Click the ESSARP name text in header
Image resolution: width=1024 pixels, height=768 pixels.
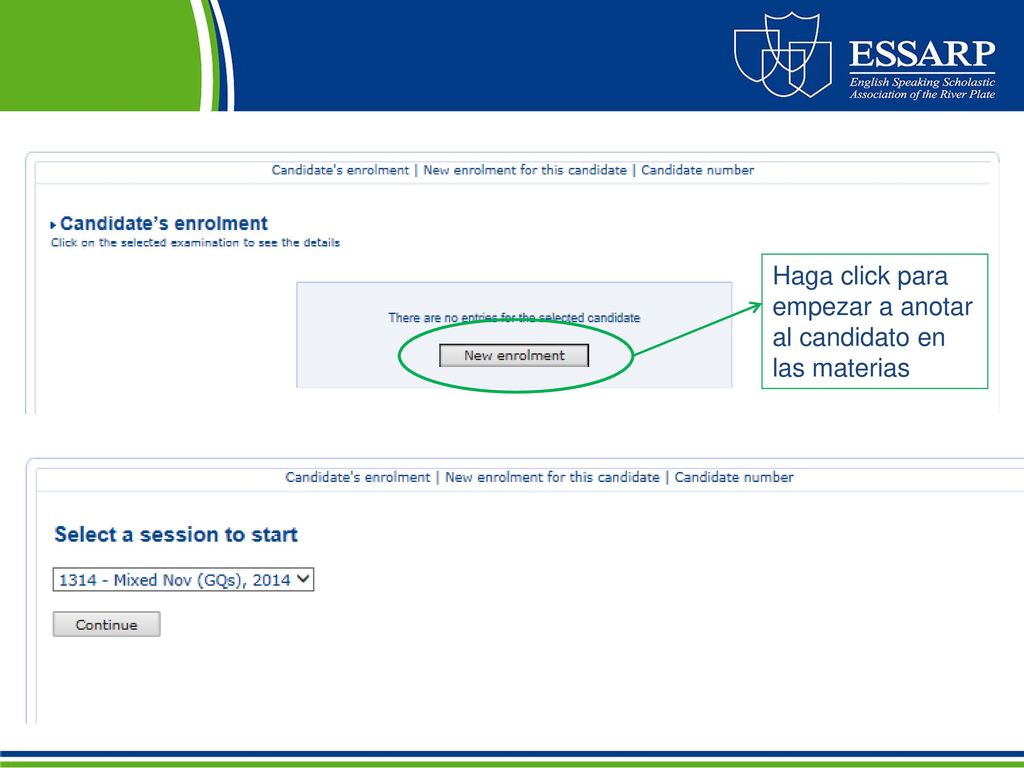click(922, 54)
